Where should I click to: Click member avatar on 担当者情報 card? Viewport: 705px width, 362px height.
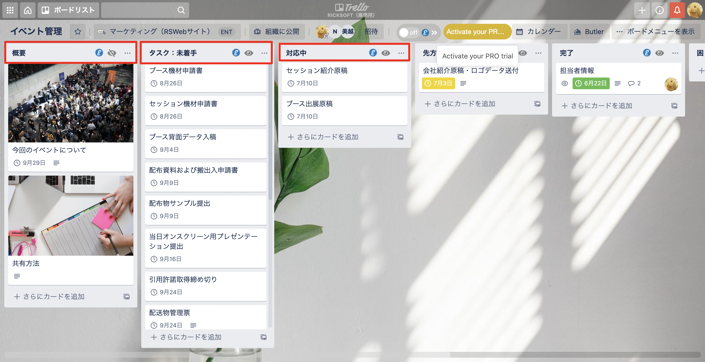click(671, 84)
